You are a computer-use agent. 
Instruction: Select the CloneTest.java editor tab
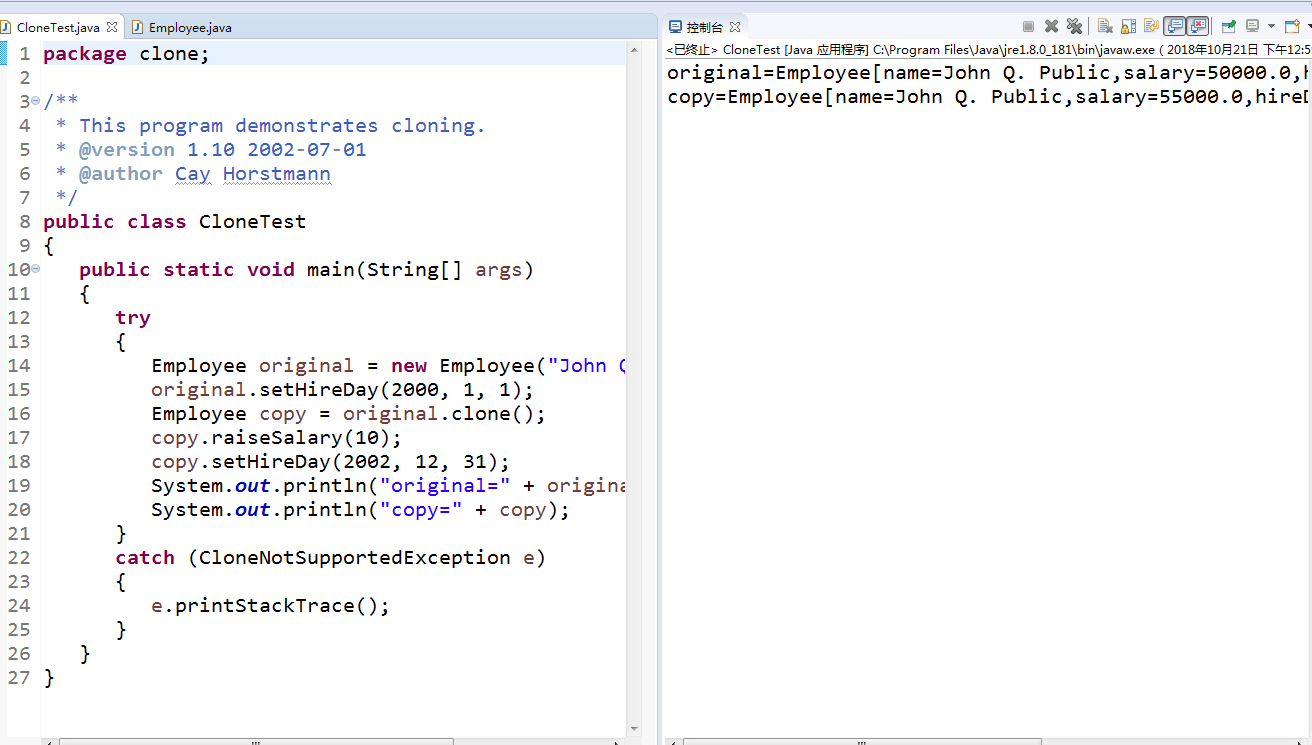pos(58,27)
